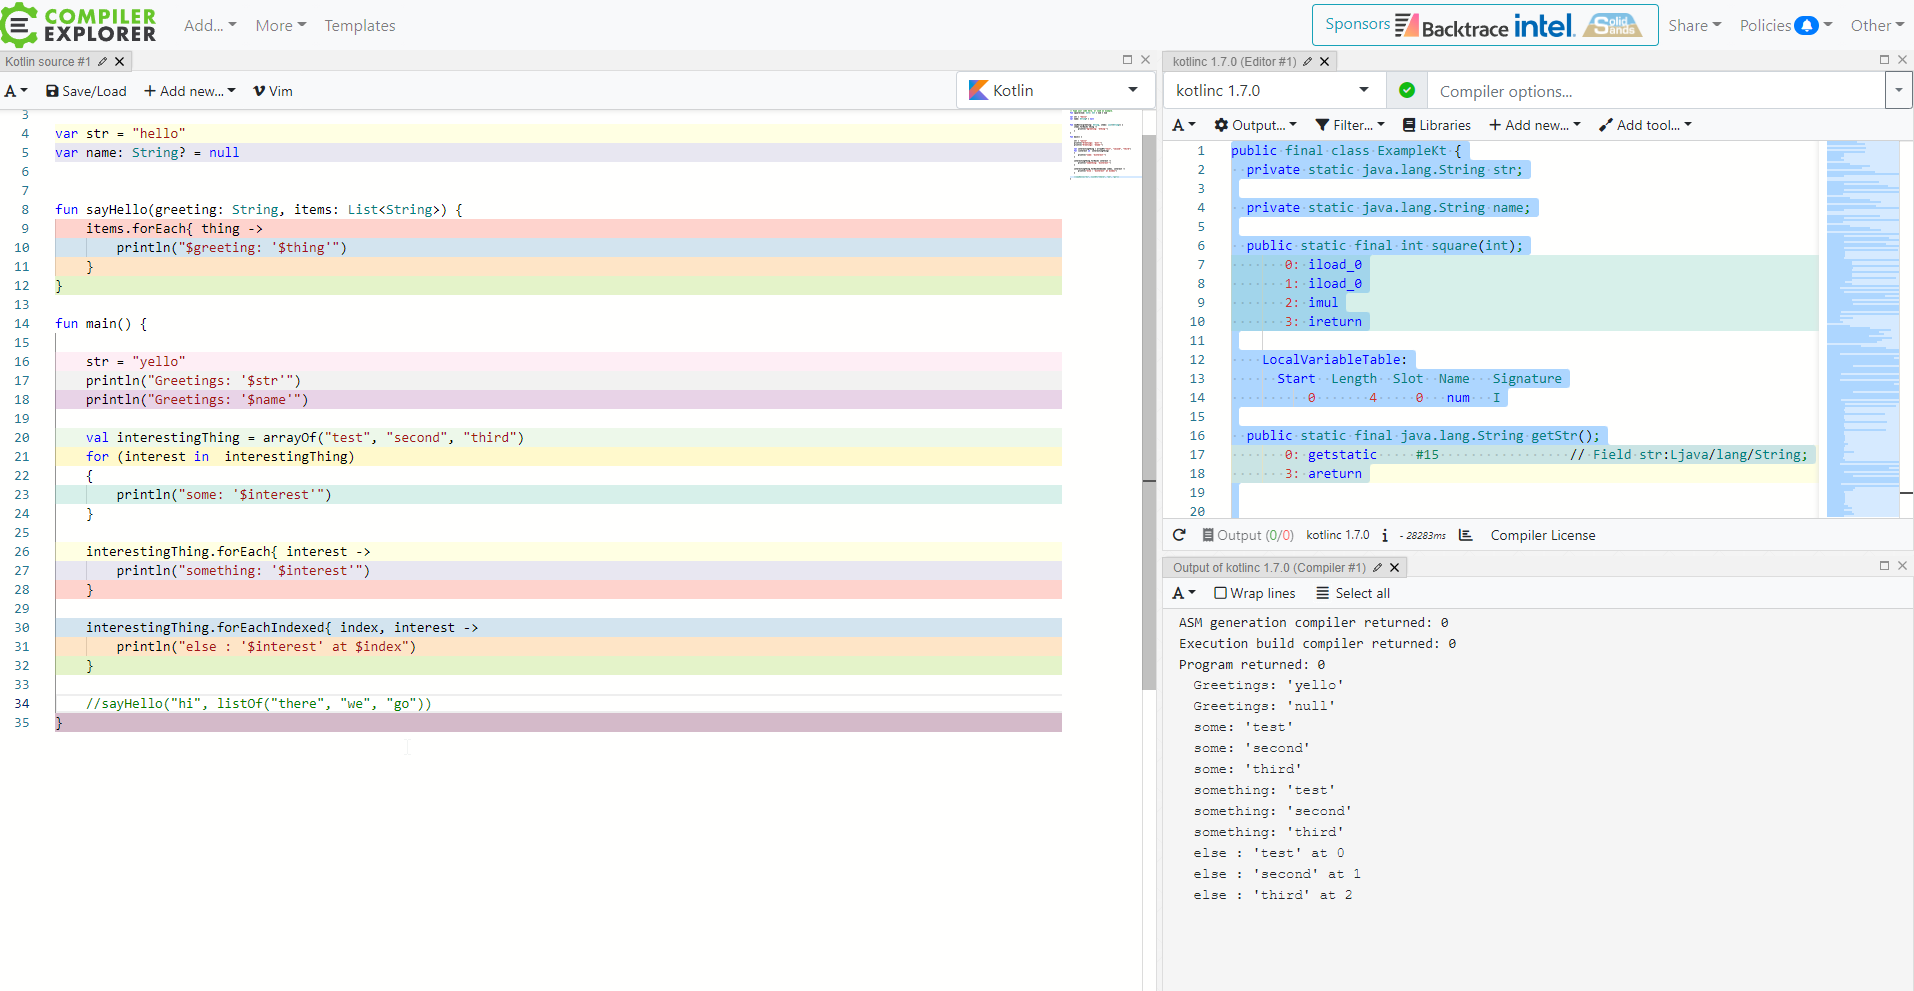1914x991 pixels.
Task: Rename the kotlinc 1.7.0 editor tab with pencil icon
Action: (1307, 62)
